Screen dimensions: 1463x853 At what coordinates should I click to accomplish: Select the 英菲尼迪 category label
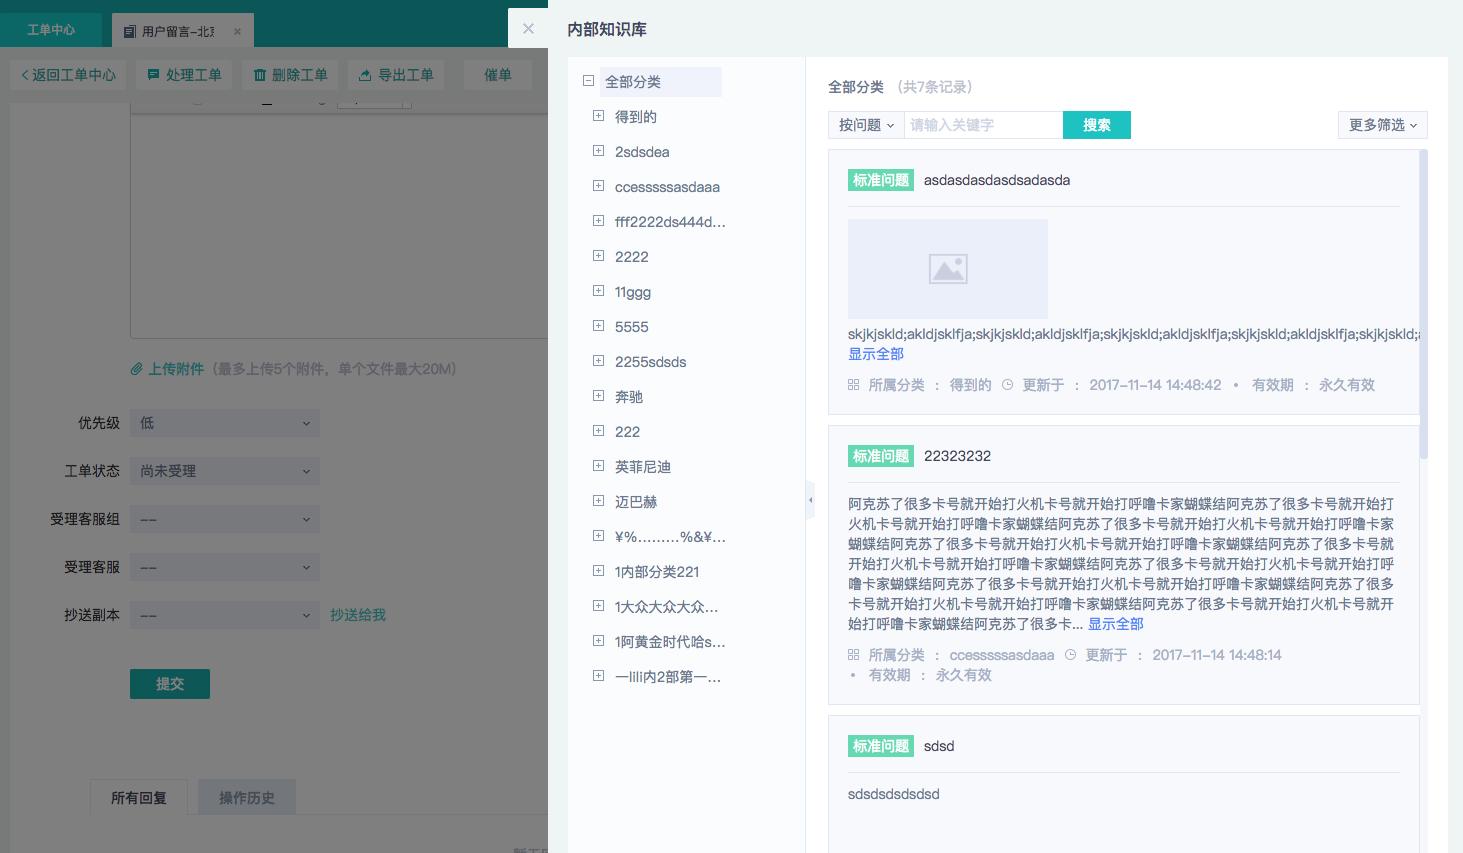(643, 467)
